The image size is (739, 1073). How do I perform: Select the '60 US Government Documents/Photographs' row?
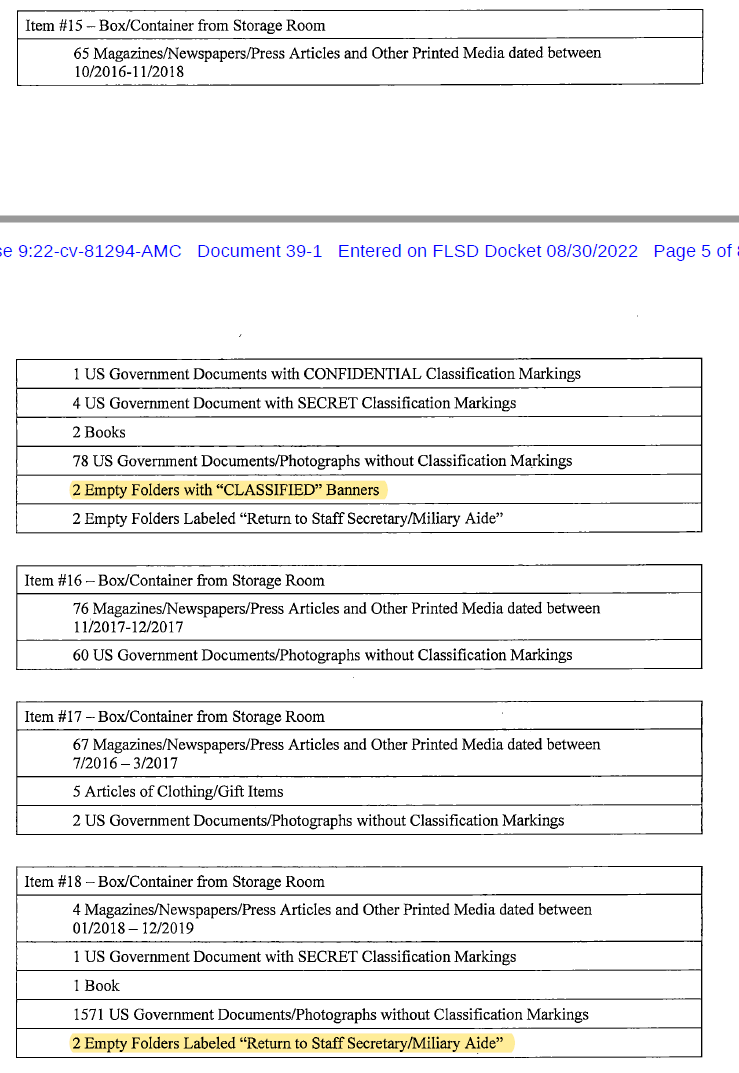359,655
